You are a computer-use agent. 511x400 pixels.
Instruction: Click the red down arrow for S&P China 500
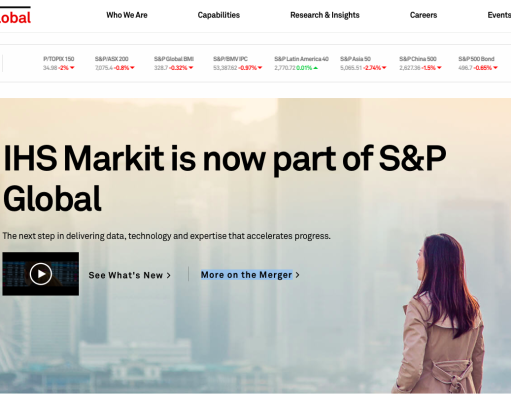click(x=439, y=68)
